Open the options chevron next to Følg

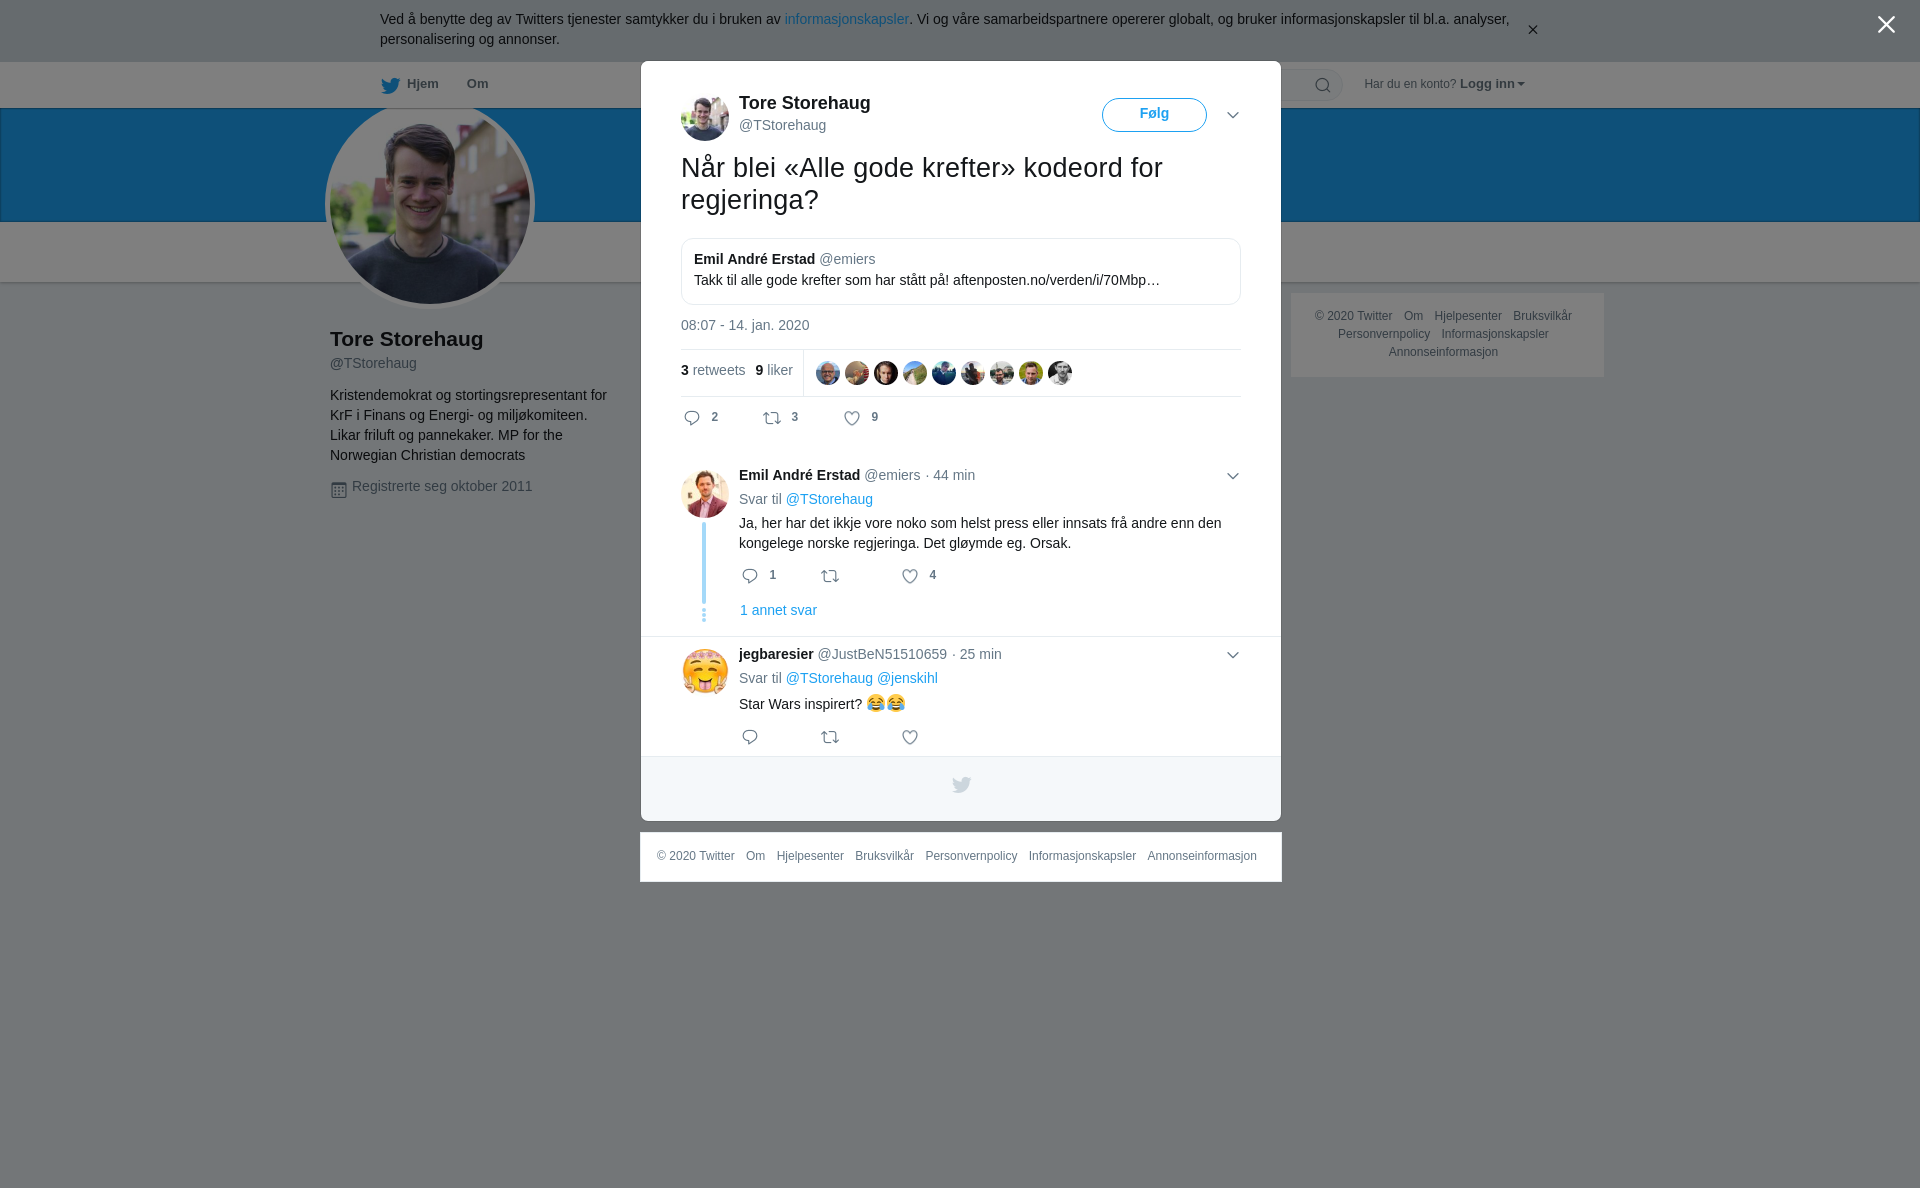(1233, 115)
